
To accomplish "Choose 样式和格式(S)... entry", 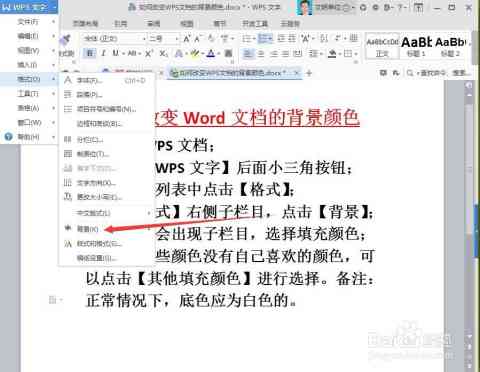I will [x=107, y=244].
